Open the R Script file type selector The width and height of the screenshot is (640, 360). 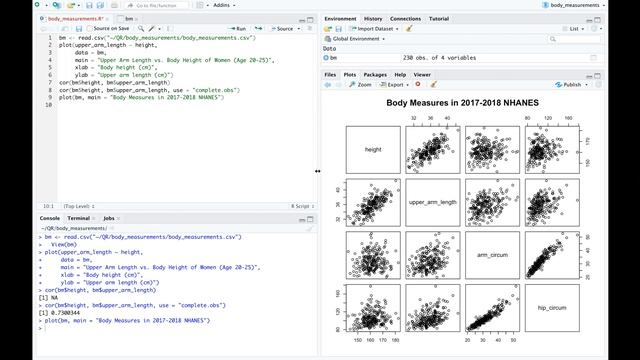[x=302, y=206]
